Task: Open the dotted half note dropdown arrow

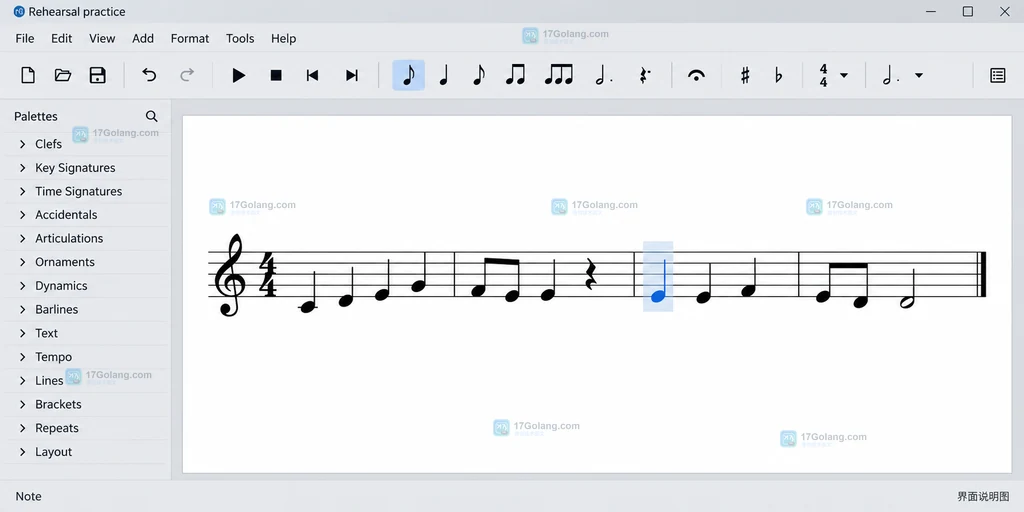Action: 919,75
